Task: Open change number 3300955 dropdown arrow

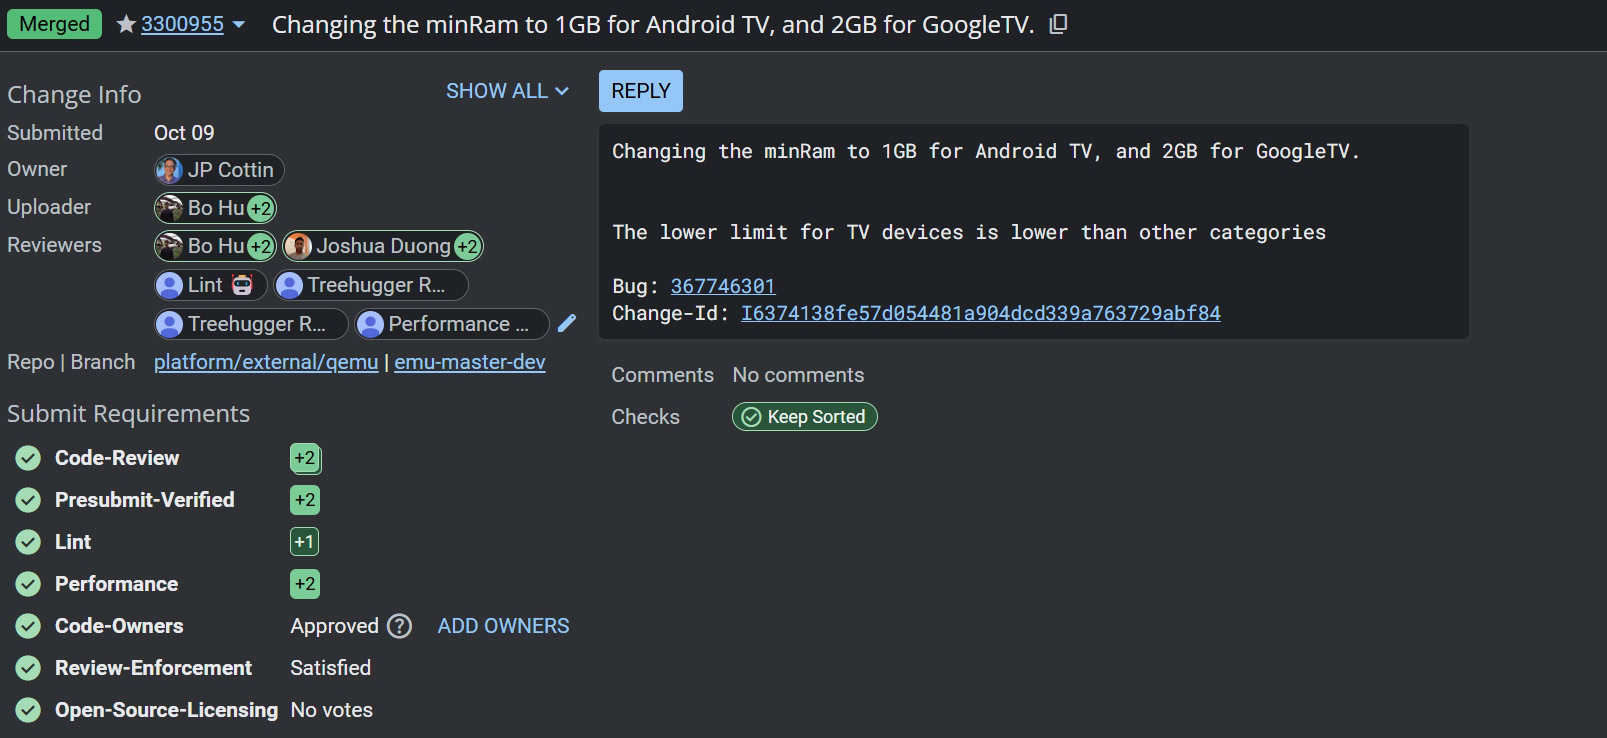Action: coord(239,24)
